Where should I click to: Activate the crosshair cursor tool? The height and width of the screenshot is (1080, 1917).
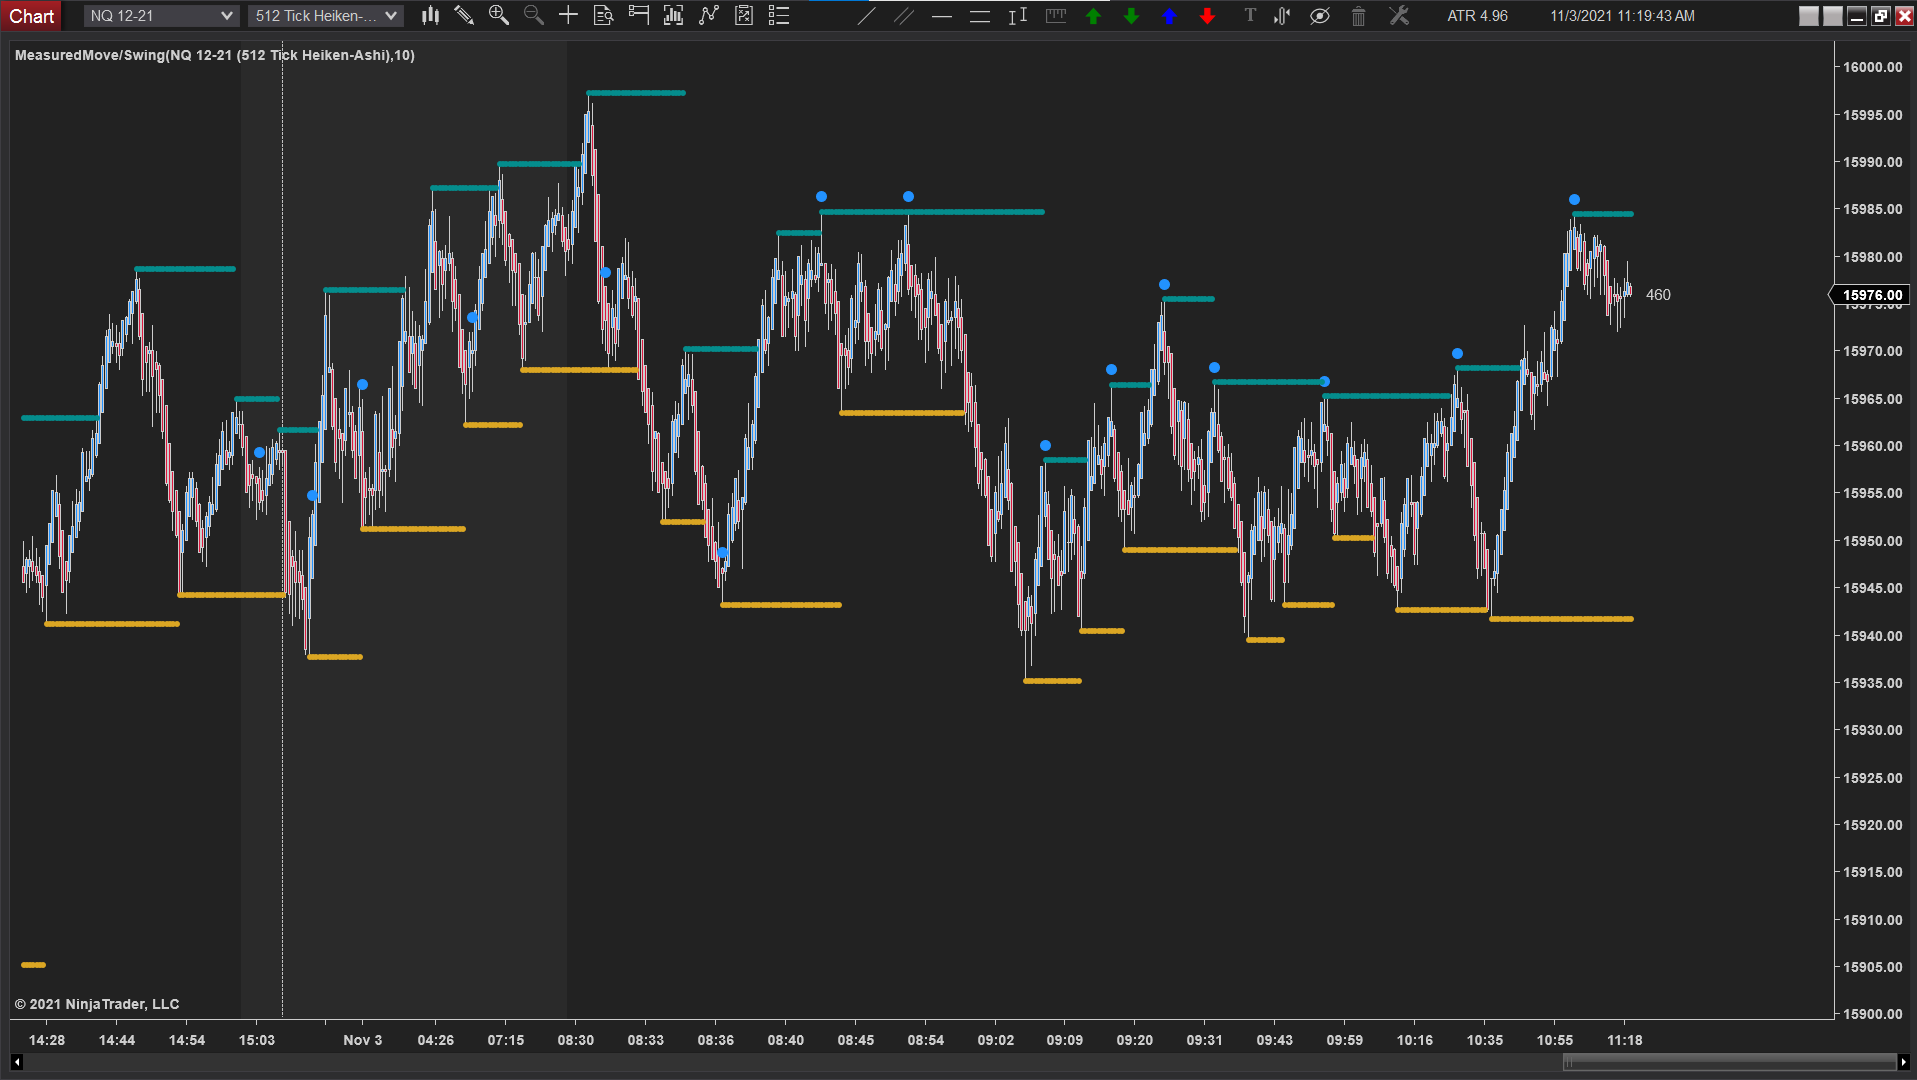(568, 15)
